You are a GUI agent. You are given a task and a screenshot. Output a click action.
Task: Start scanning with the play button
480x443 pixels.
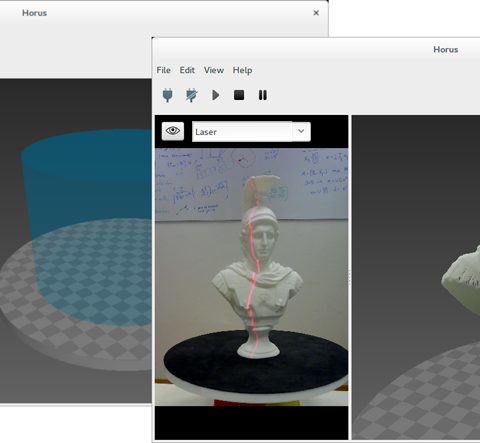216,95
